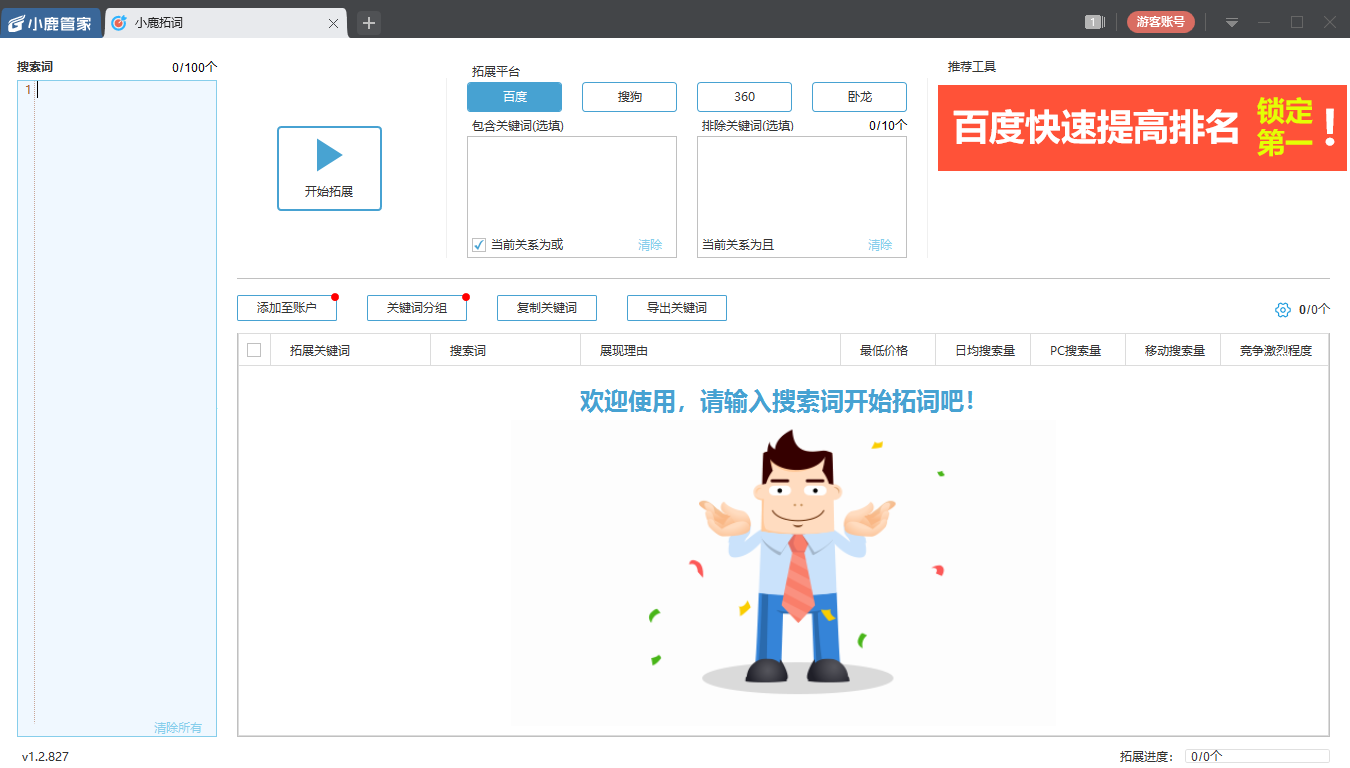Viewport: 1350px width, 768px height.
Task: Close the application window
Action: click(x=1329, y=22)
